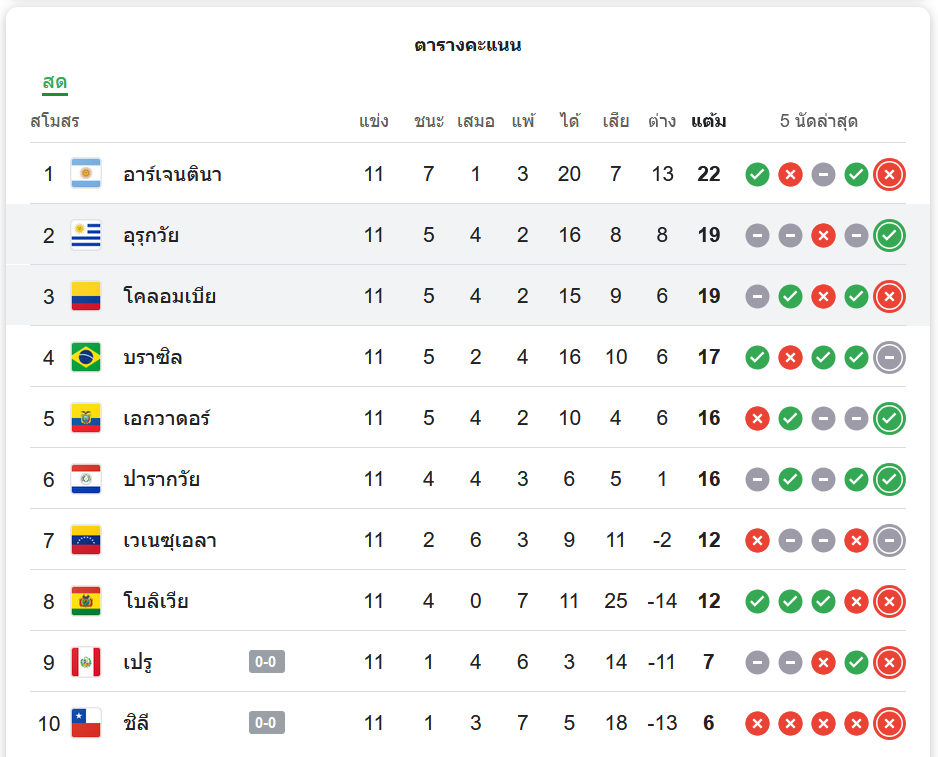Click Peru's 0-0 live score badge
Image resolution: width=938 pixels, height=757 pixels.
(x=266, y=662)
